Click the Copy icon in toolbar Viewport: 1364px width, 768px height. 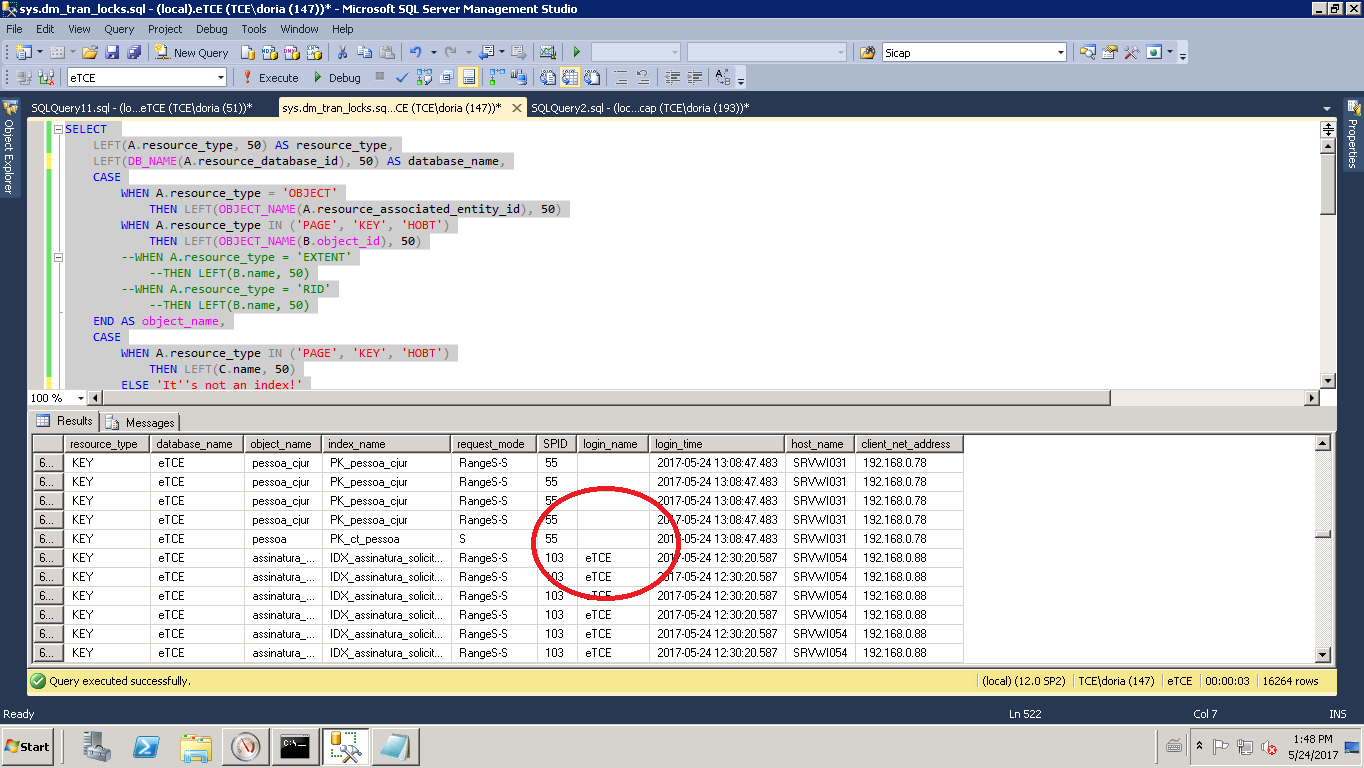(364, 52)
